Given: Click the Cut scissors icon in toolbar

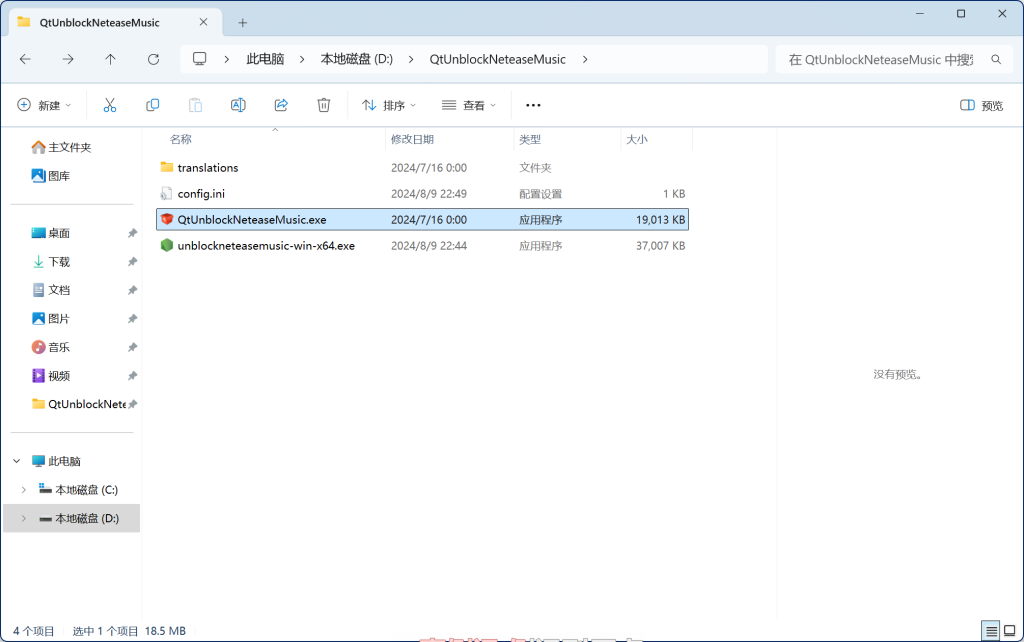Looking at the screenshot, I should pos(110,105).
